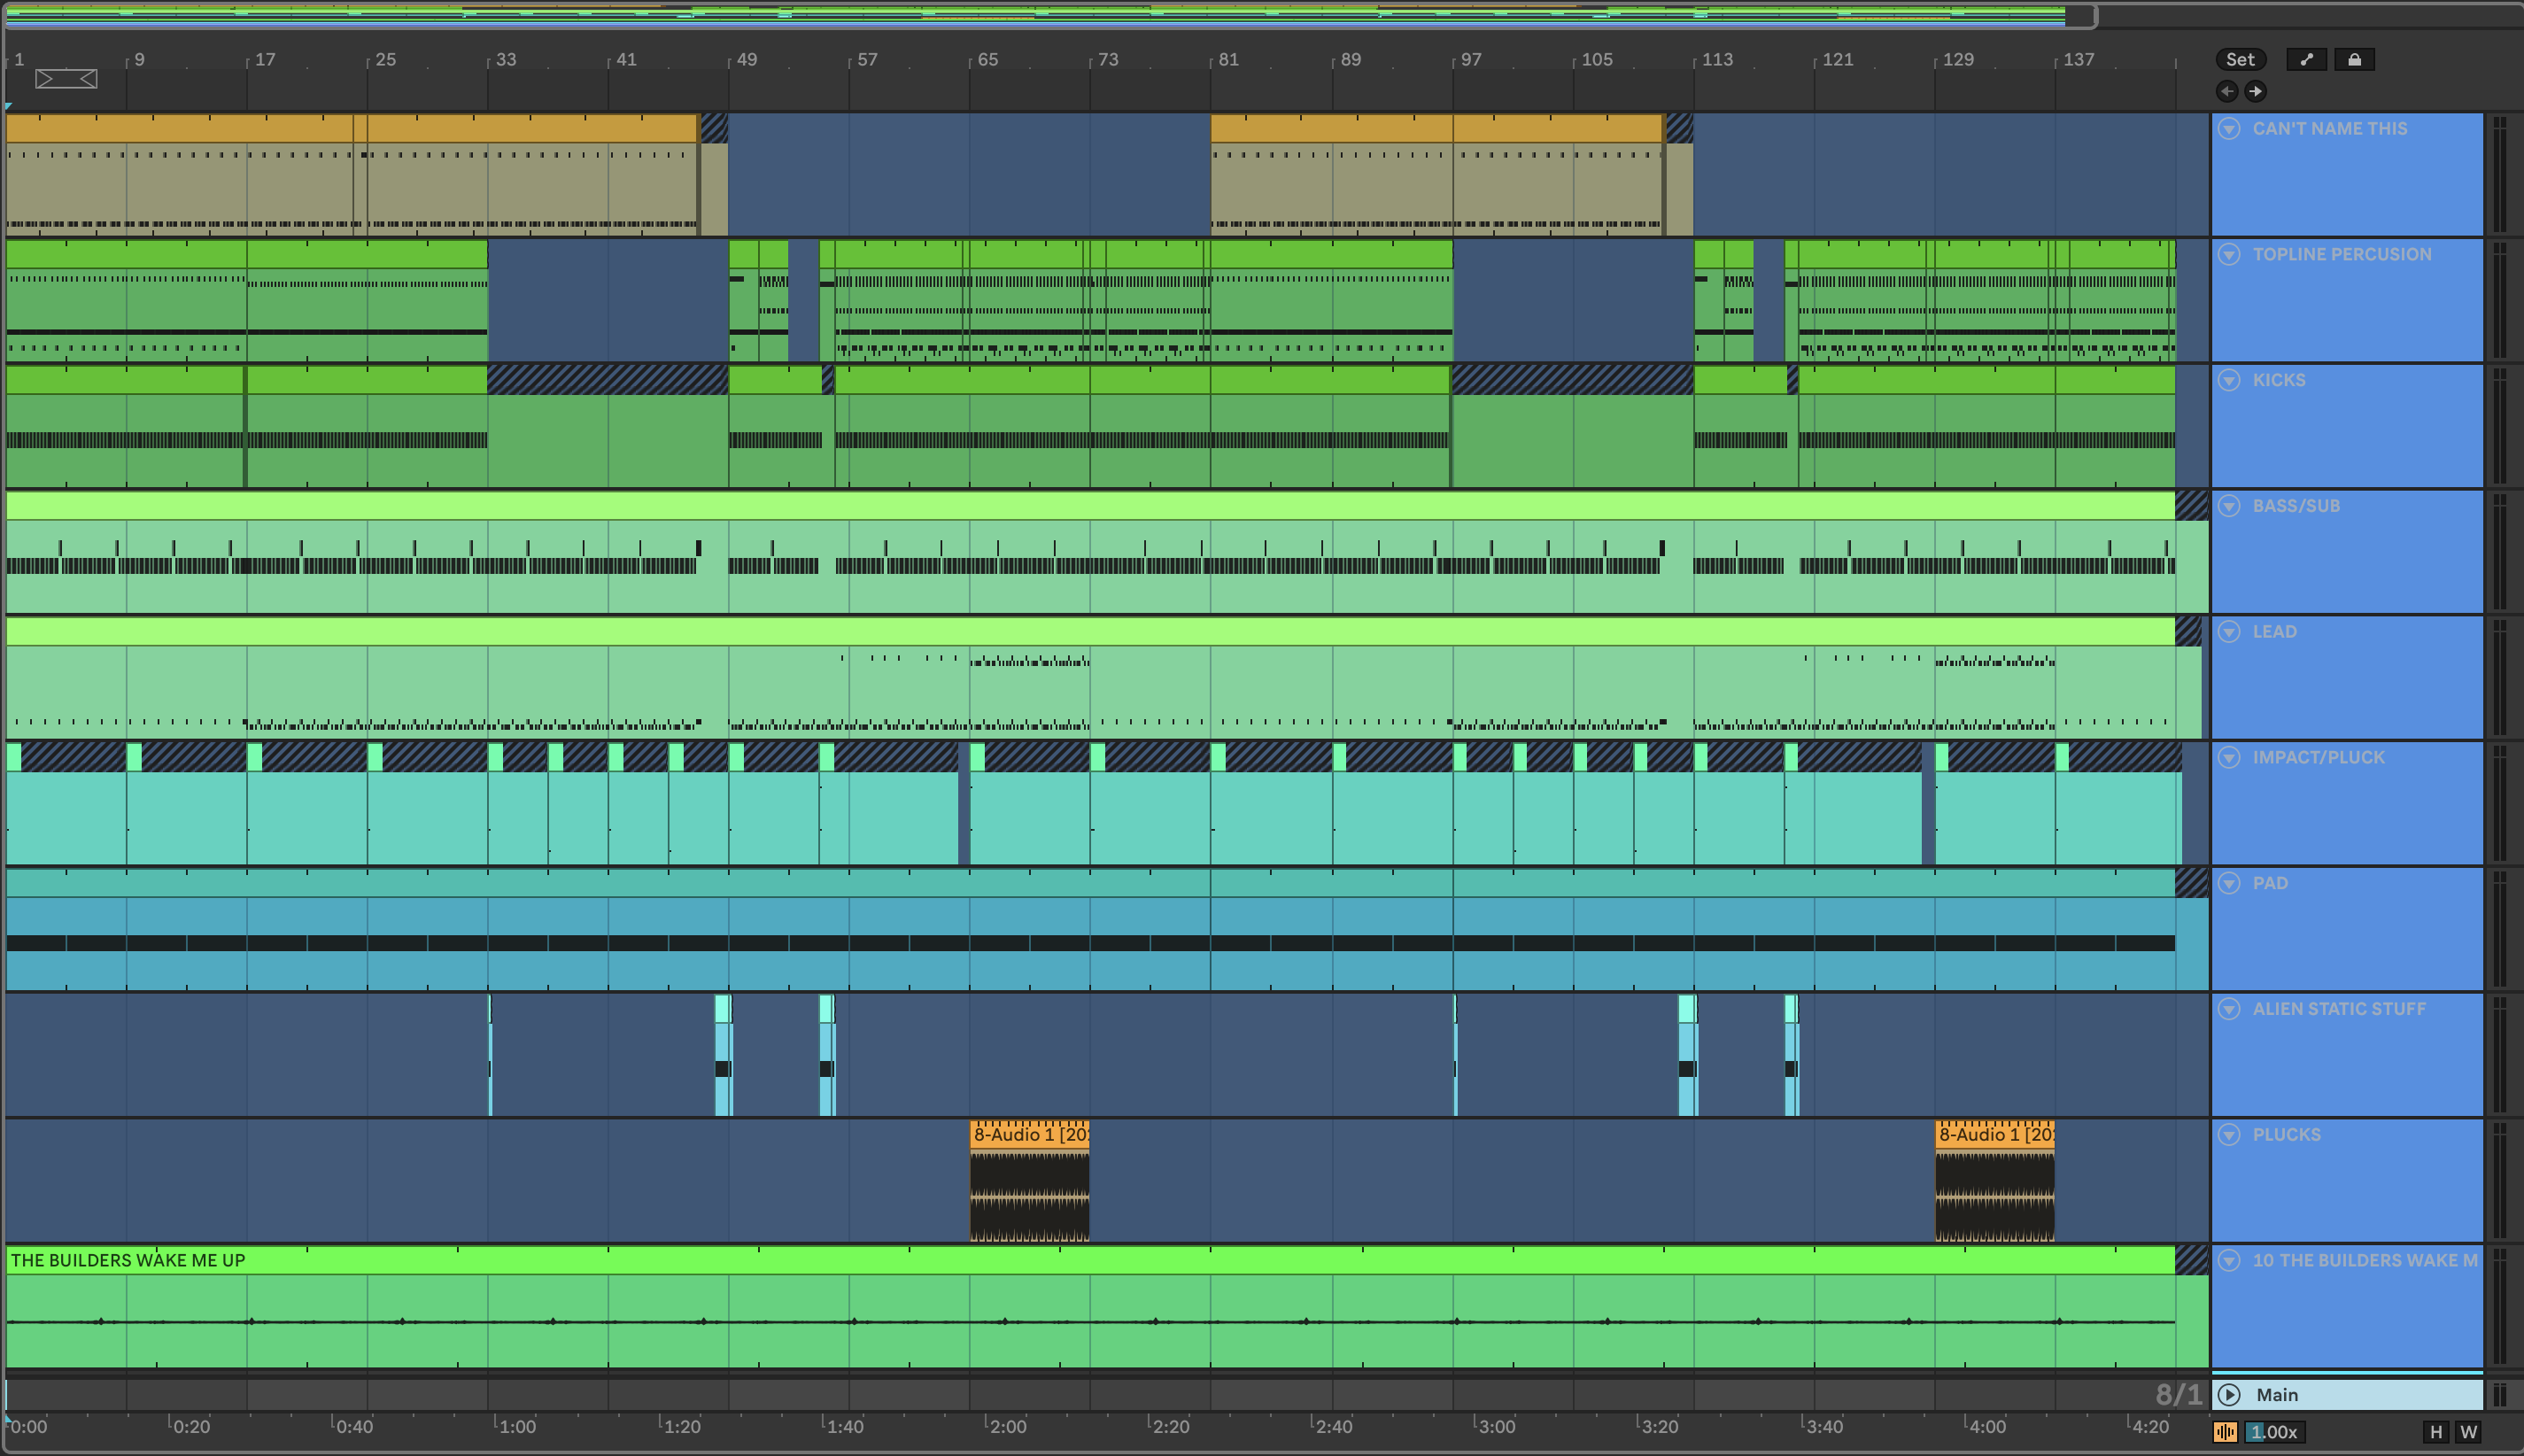Adjust the 1.00x zoom value slider
Image resolution: width=2524 pixels, height=1456 pixels.
click(x=2274, y=1432)
